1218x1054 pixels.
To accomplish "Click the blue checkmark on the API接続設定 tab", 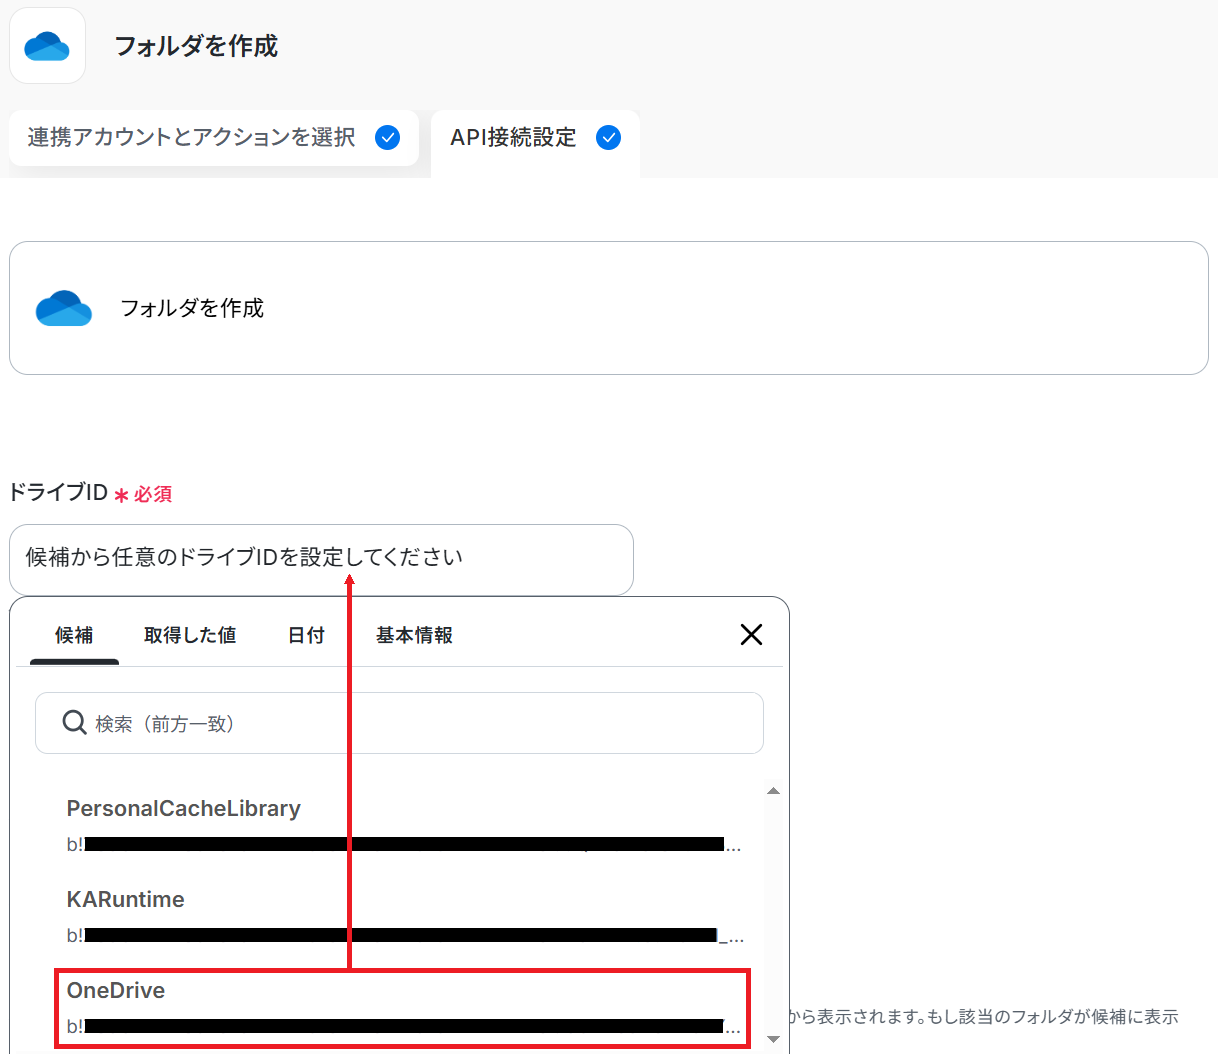I will coord(608,137).
